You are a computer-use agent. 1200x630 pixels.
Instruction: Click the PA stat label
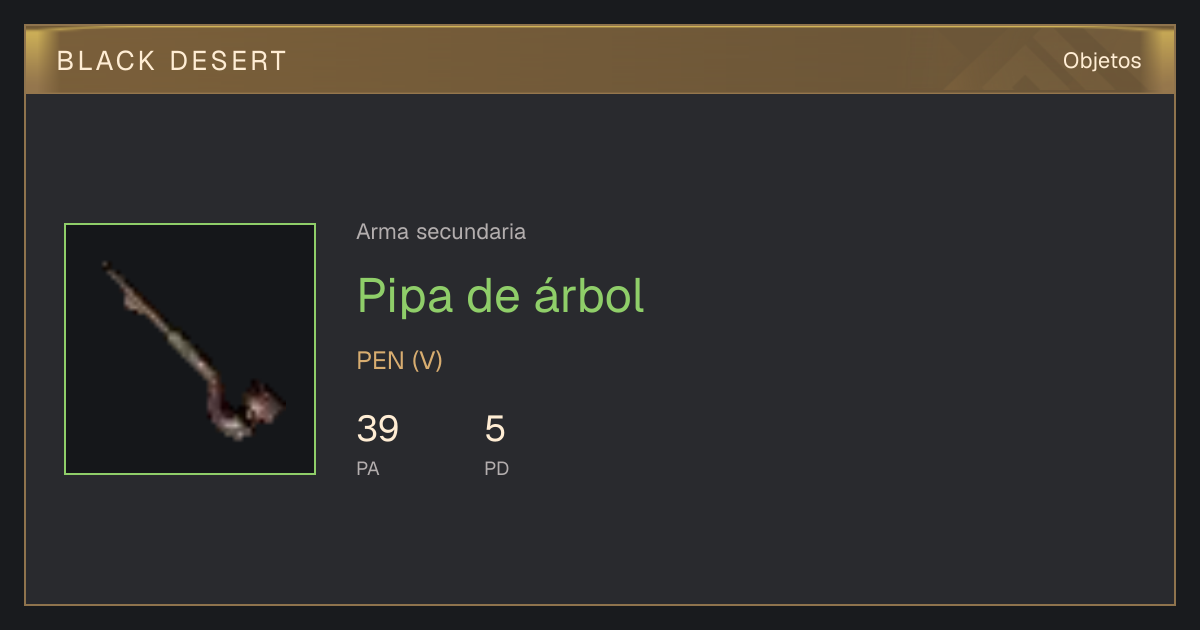click(368, 468)
